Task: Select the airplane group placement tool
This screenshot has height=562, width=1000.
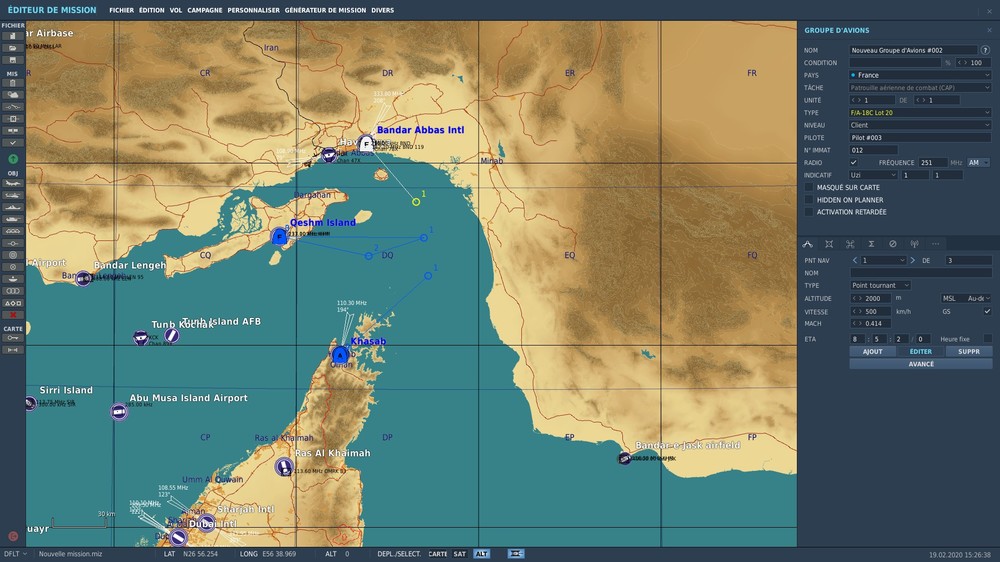Action: point(13,183)
